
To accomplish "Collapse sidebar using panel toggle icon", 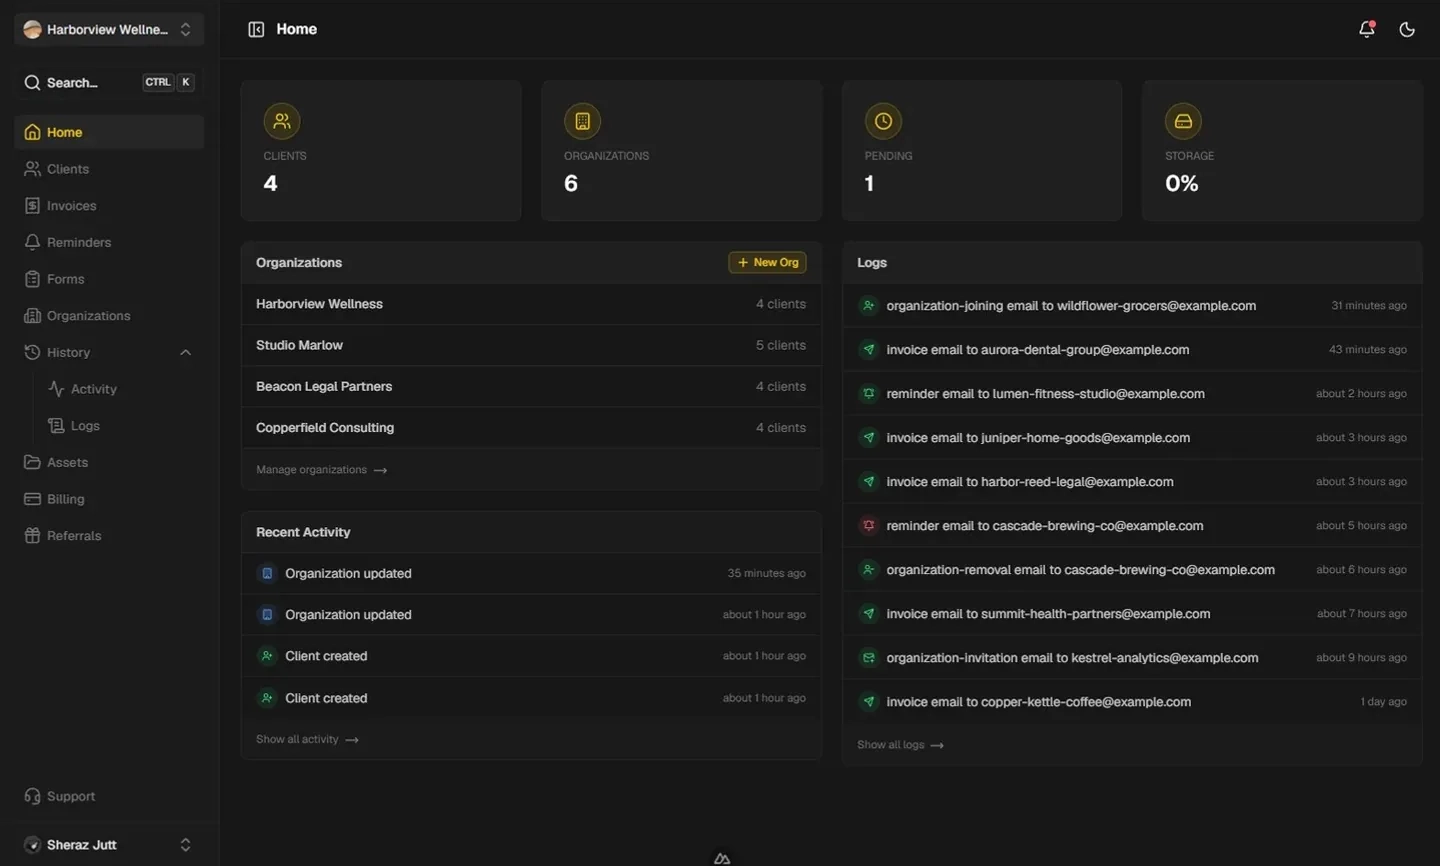I will 256,29.
